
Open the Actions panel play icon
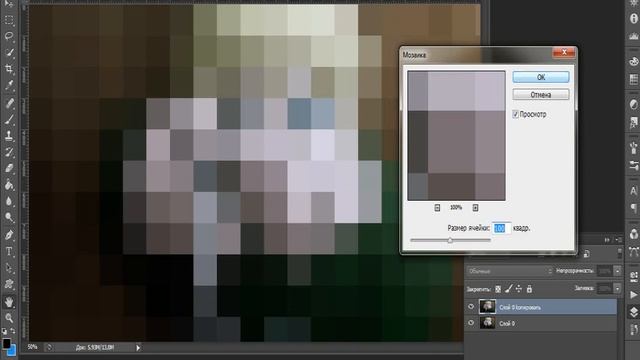click(x=633, y=294)
